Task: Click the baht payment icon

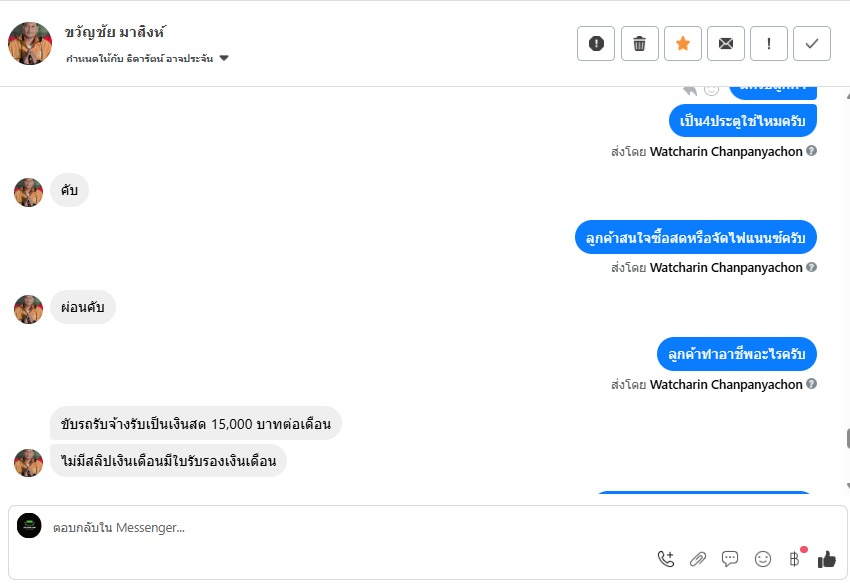Action: tap(795, 559)
